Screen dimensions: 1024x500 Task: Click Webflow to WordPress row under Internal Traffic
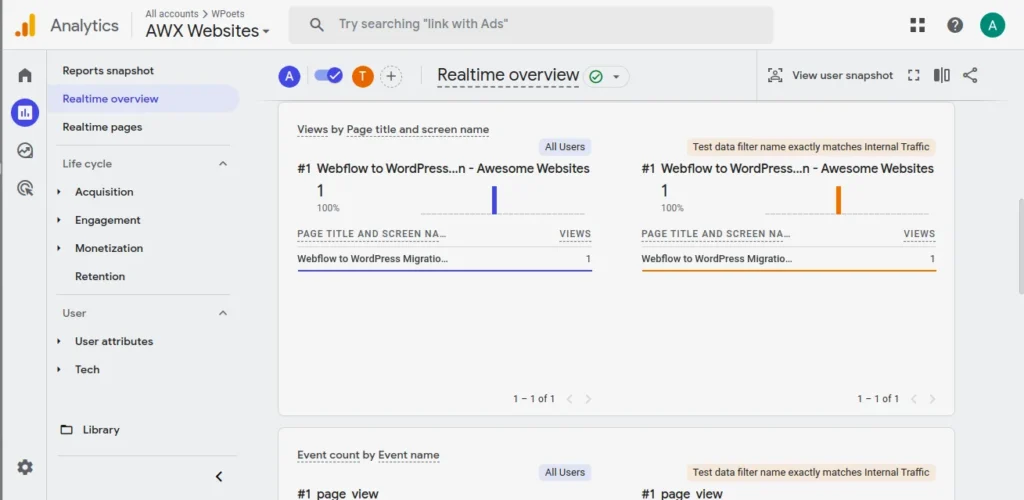click(788, 259)
